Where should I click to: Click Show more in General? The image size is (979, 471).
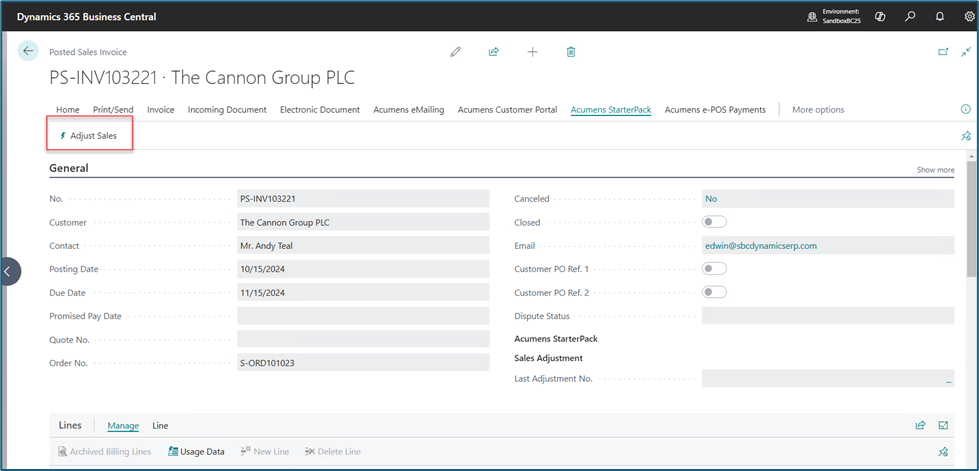935,170
